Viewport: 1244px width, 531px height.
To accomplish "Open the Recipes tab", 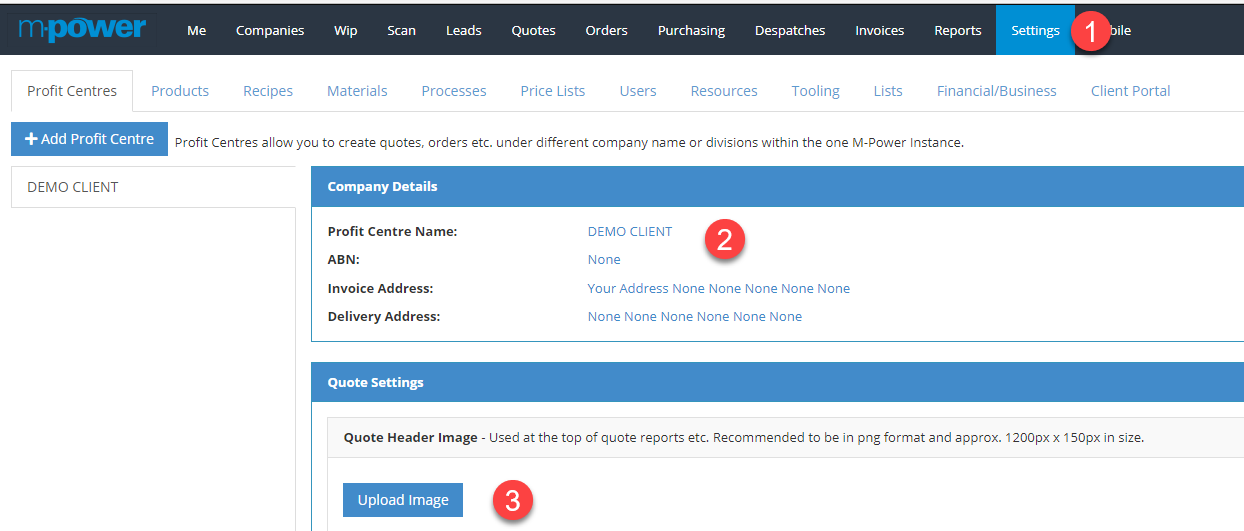I will tap(268, 90).
